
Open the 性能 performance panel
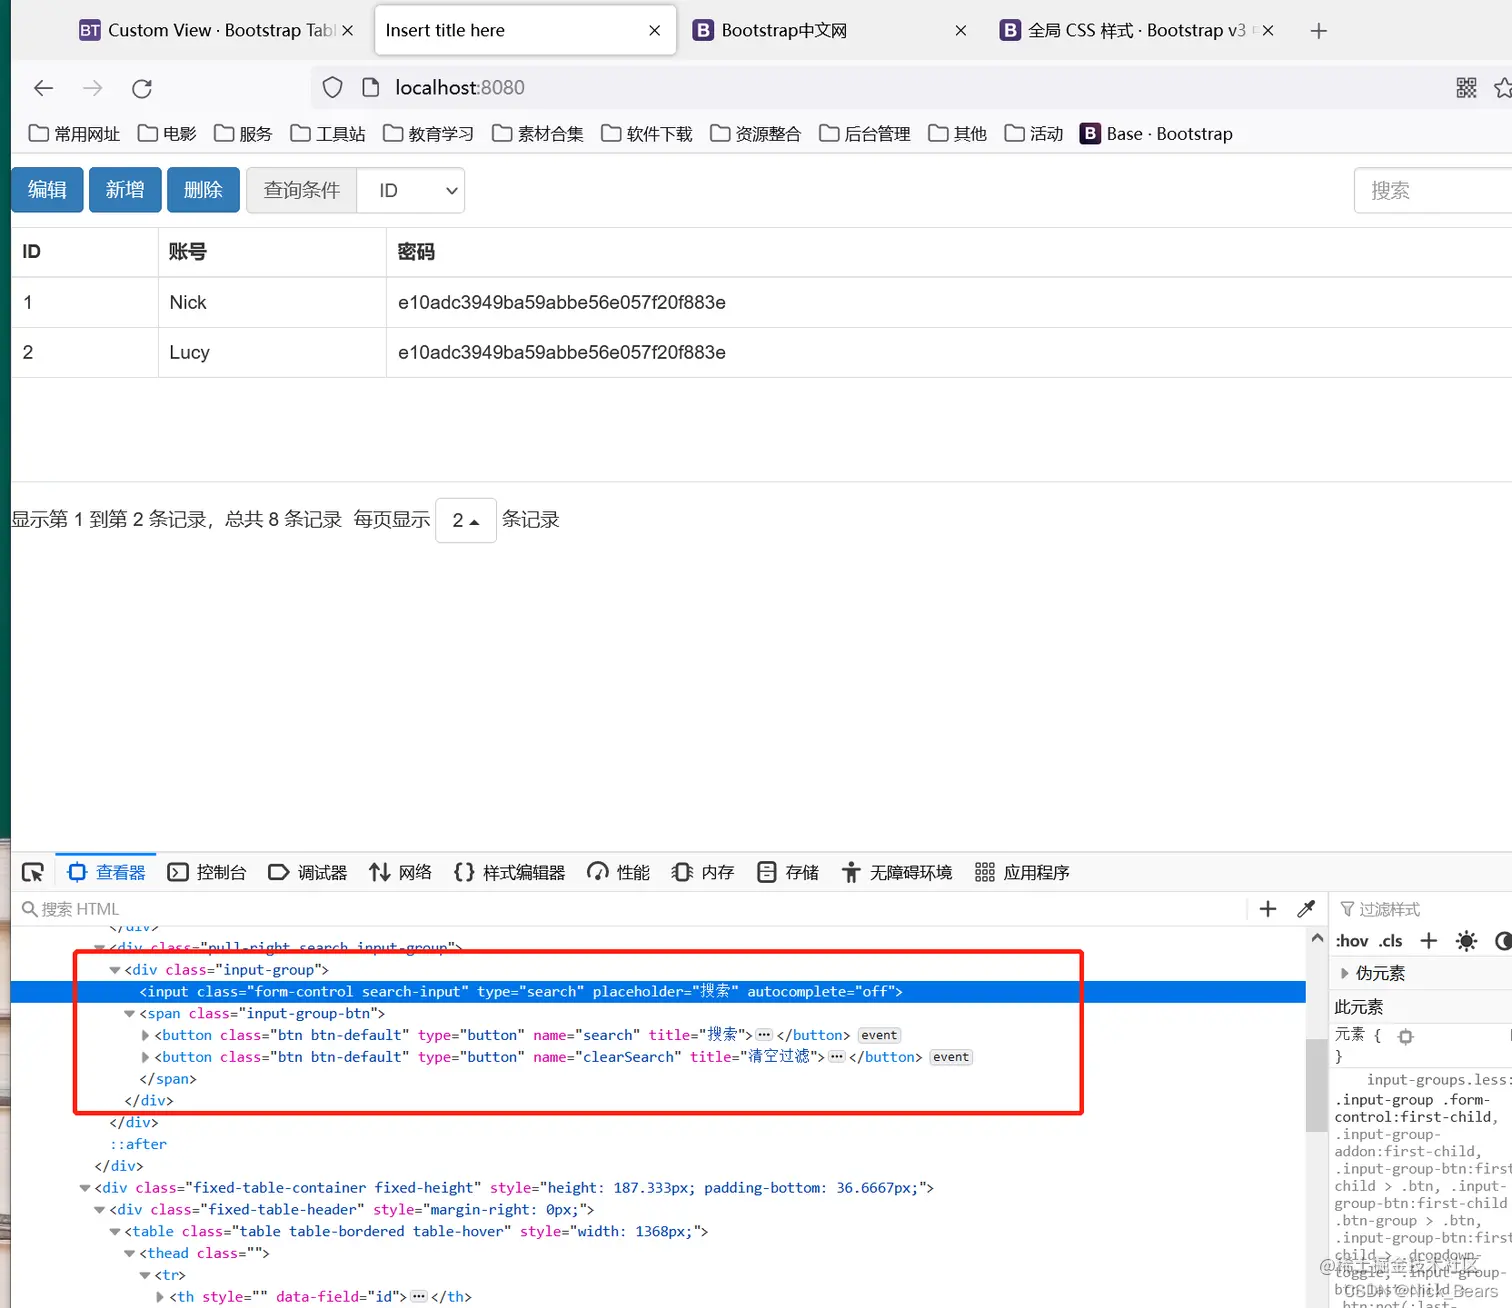619,873
